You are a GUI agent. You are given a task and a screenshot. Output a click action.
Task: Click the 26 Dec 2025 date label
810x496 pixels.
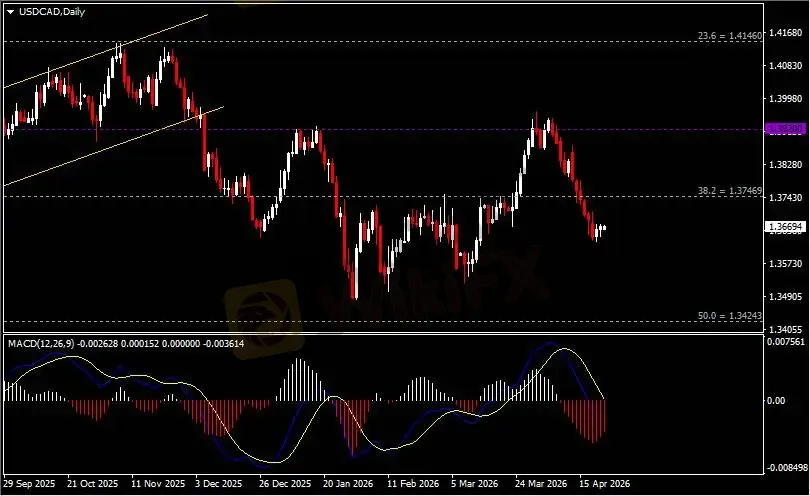285,484
